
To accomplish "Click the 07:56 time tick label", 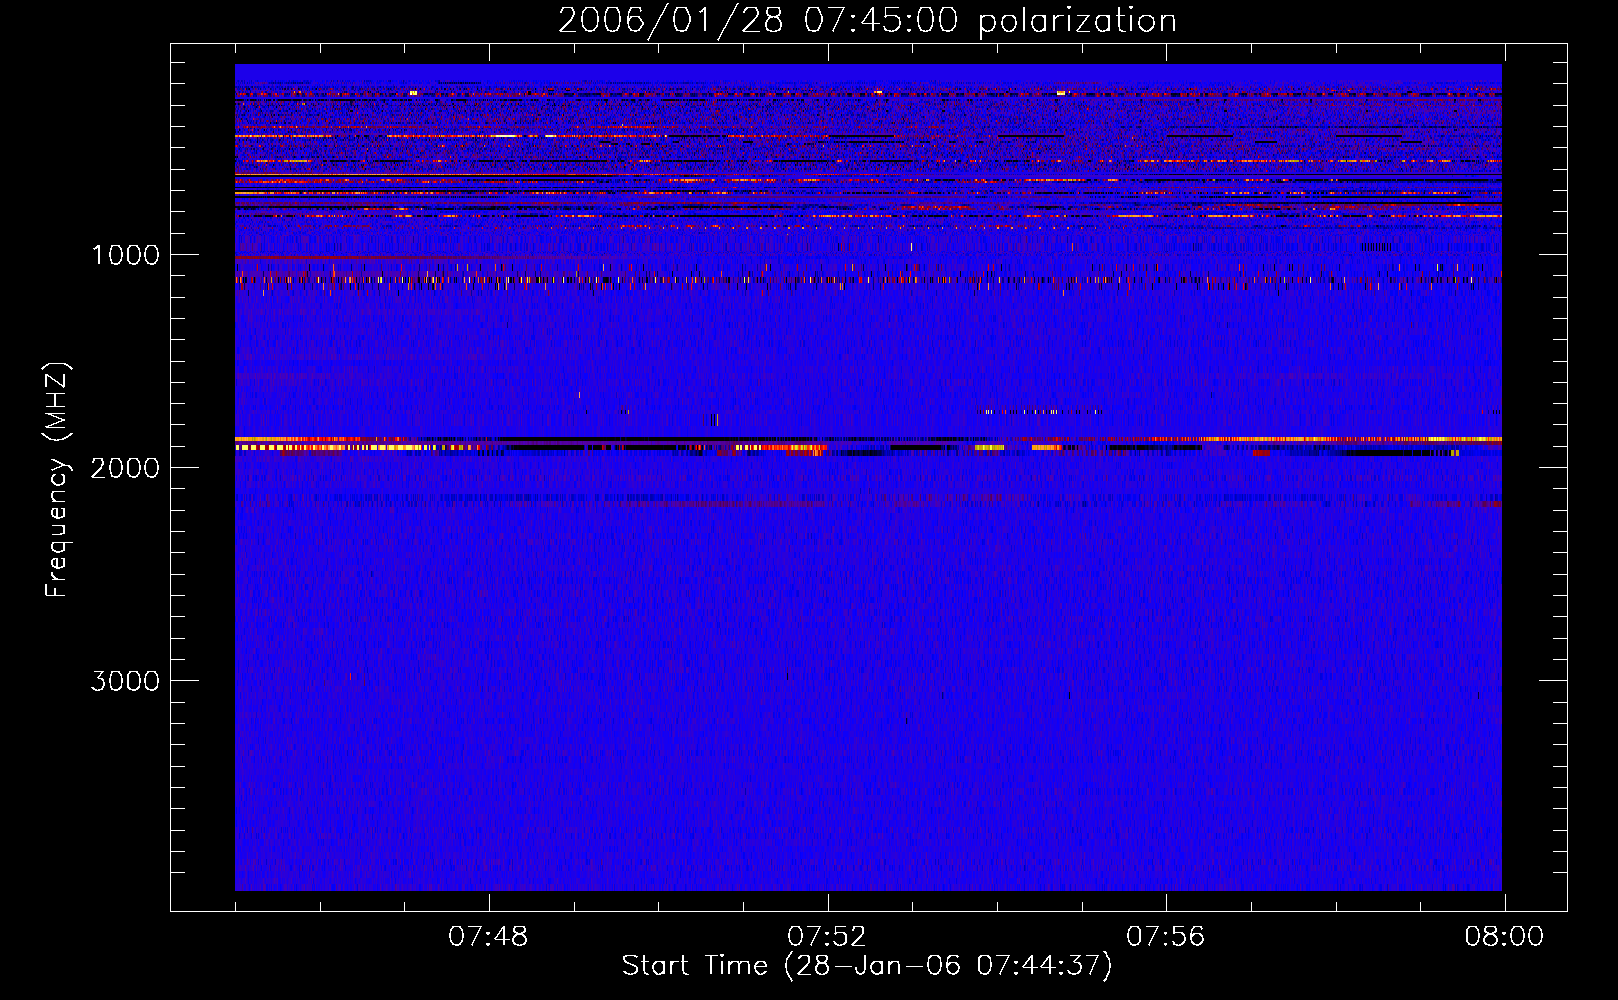I will pyautogui.click(x=1166, y=937).
